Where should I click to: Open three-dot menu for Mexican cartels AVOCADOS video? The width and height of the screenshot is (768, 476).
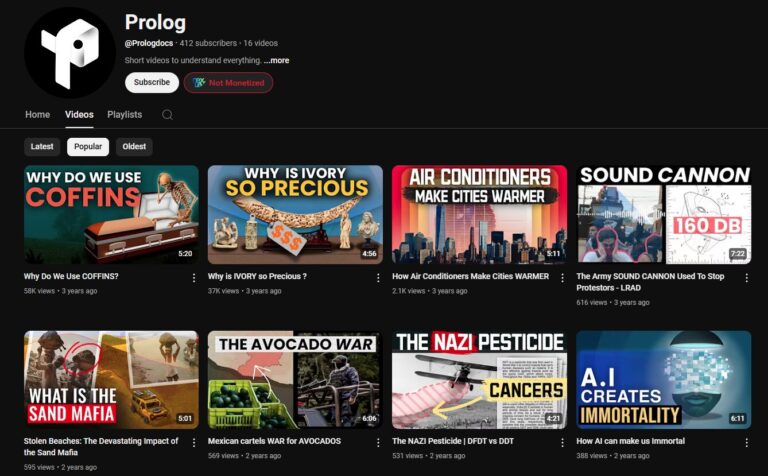point(378,443)
